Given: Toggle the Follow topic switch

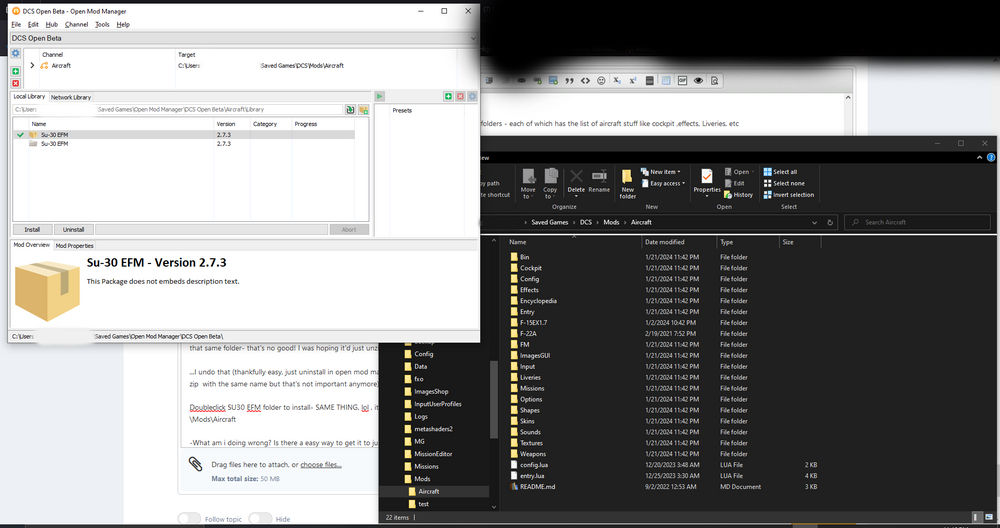Looking at the screenshot, I should point(189,519).
